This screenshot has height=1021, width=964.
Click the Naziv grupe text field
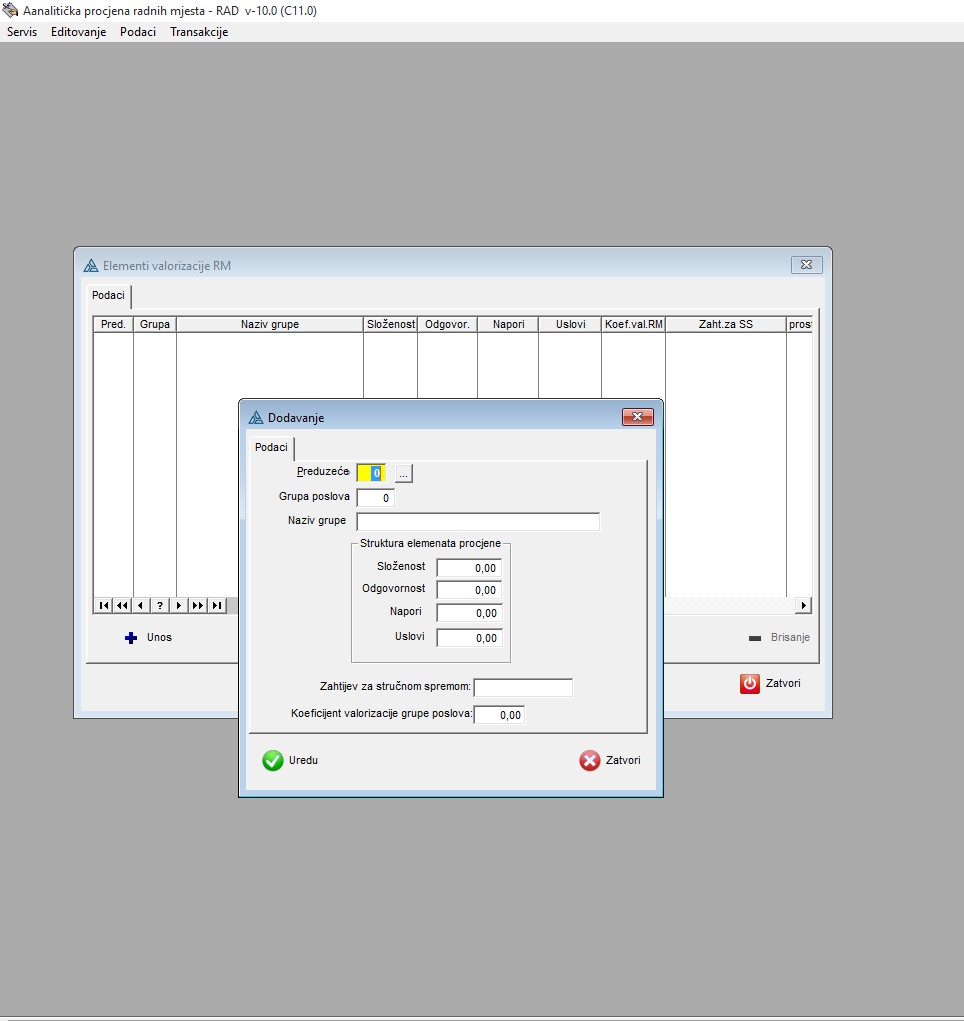(478, 522)
